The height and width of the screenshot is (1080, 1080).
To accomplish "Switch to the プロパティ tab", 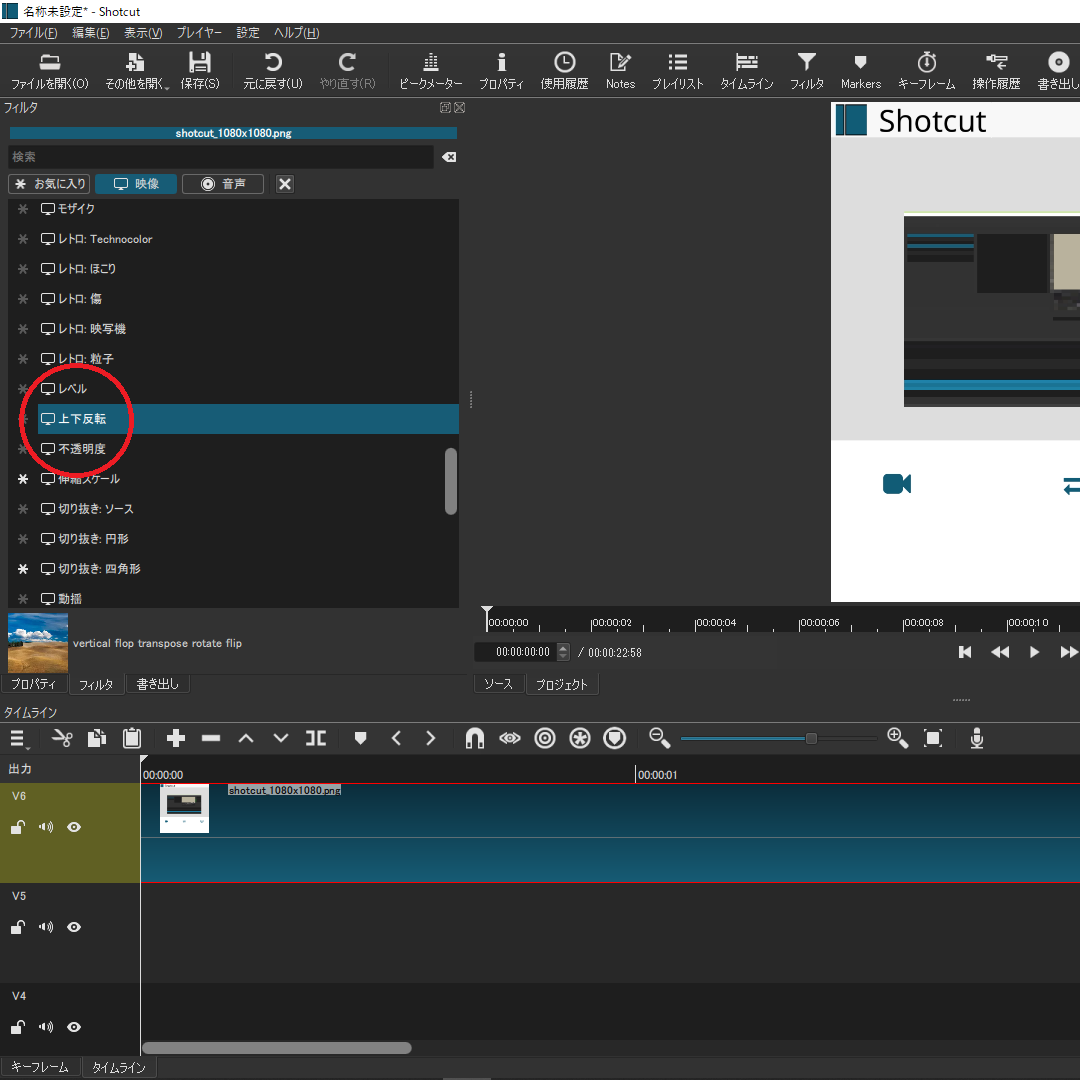I will 34,684.
